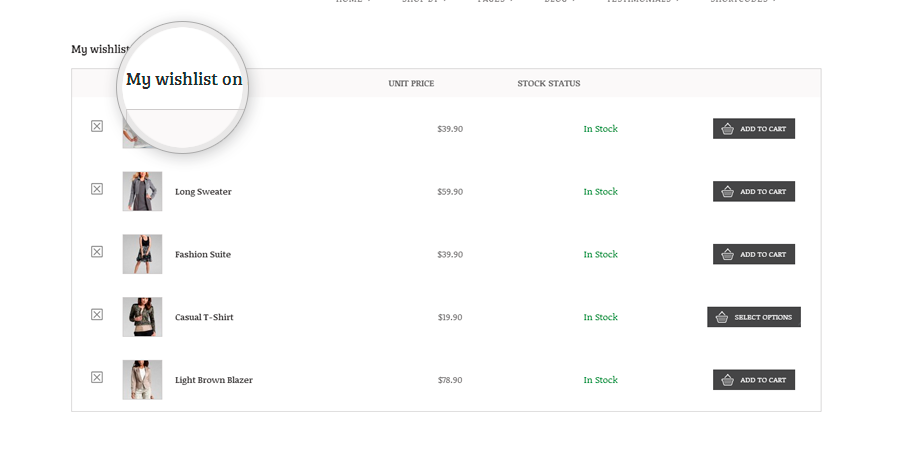Screen dimensions: 903x450
Task: Click the remove icon of the topmost wishlist row
Action: coord(97,126)
